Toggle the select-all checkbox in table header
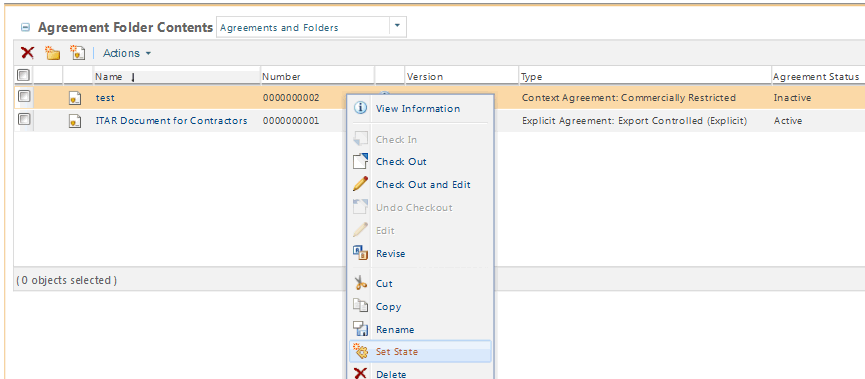Viewport: 865px width, 379px height. pos(24,75)
